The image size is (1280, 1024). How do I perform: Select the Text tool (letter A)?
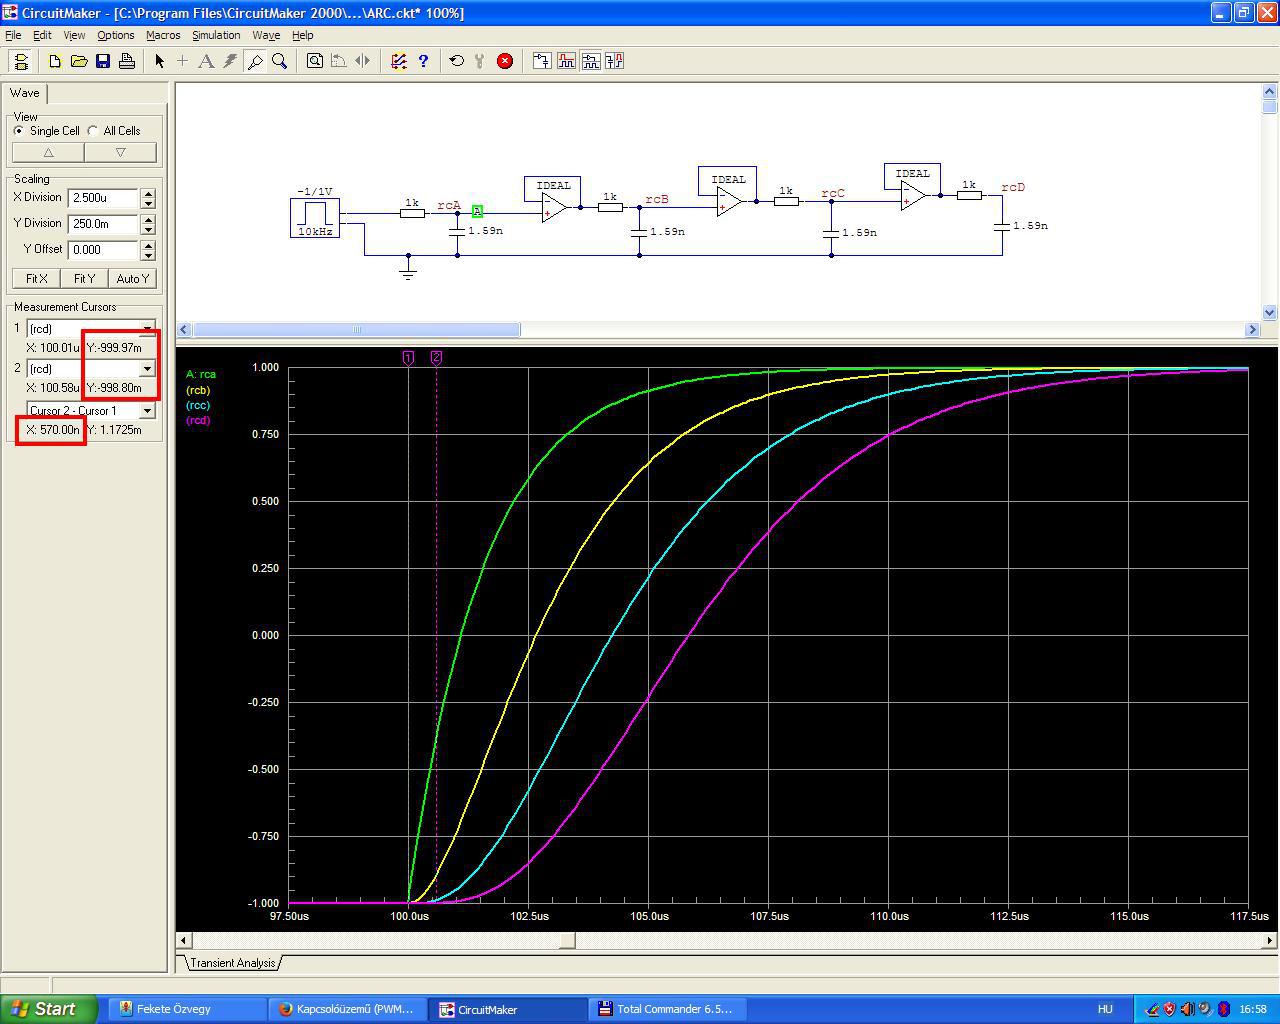pos(206,61)
